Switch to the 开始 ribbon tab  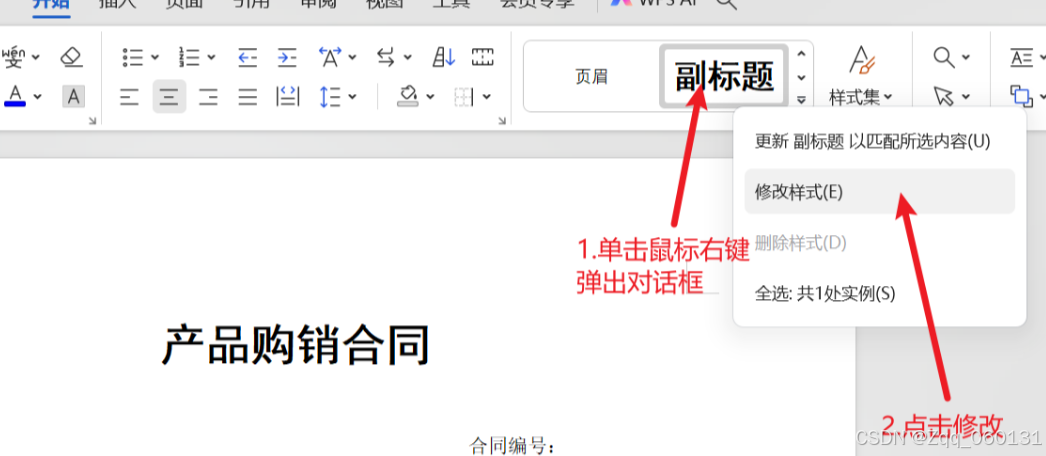click(53, 3)
